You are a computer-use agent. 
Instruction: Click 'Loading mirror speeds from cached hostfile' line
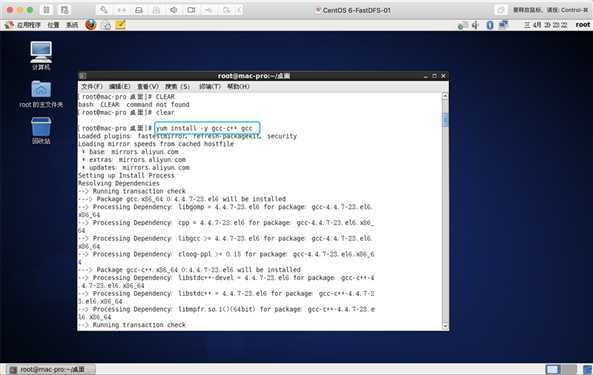(x=156, y=144)
